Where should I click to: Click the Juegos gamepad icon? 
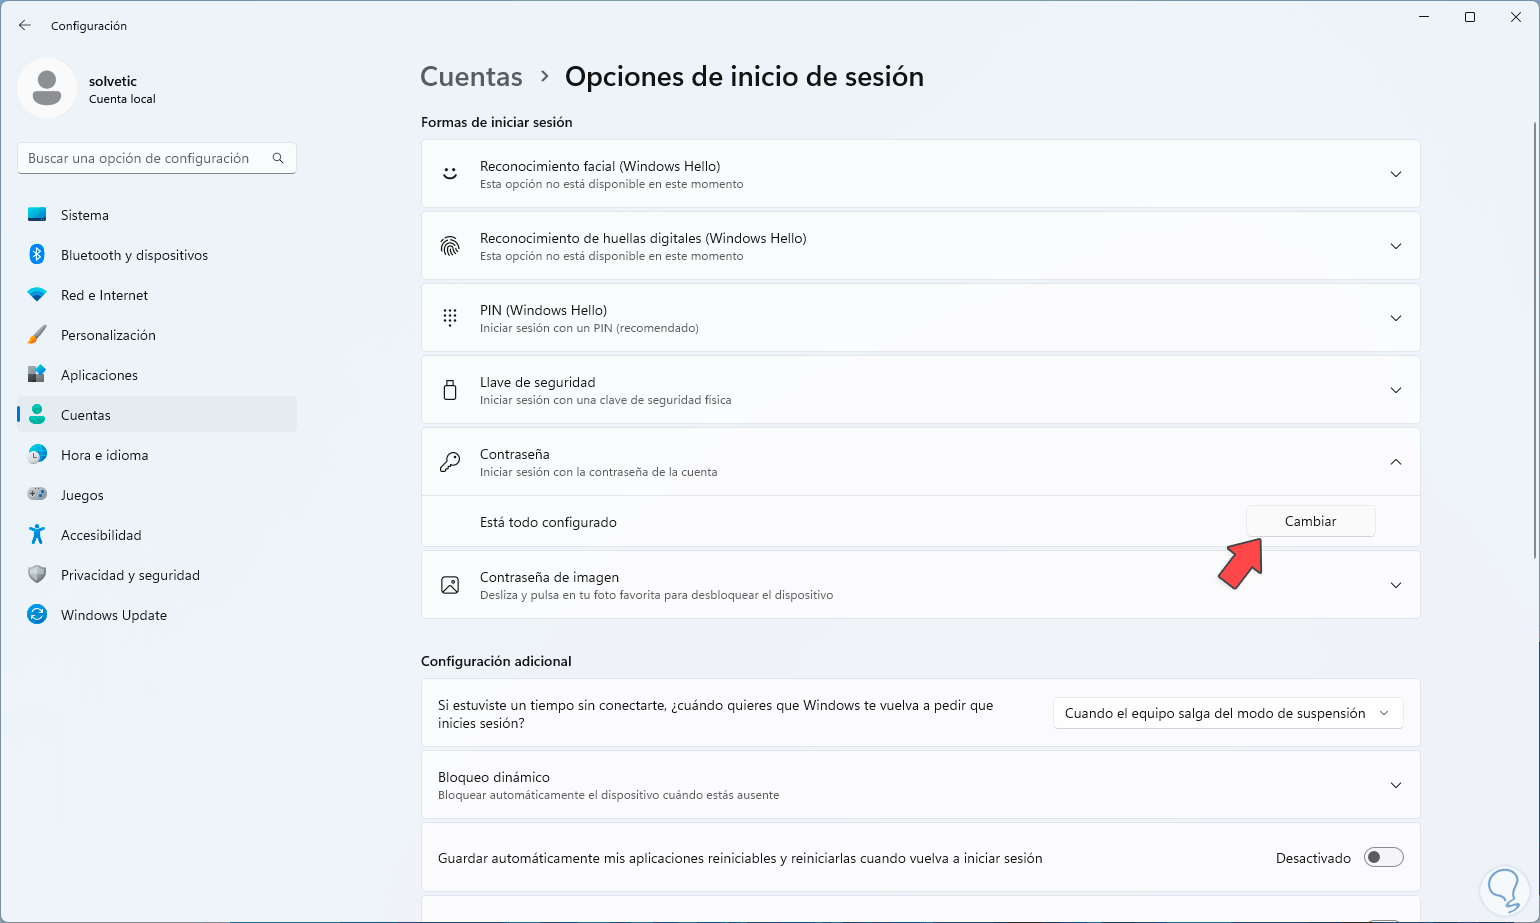coord(37,495)
